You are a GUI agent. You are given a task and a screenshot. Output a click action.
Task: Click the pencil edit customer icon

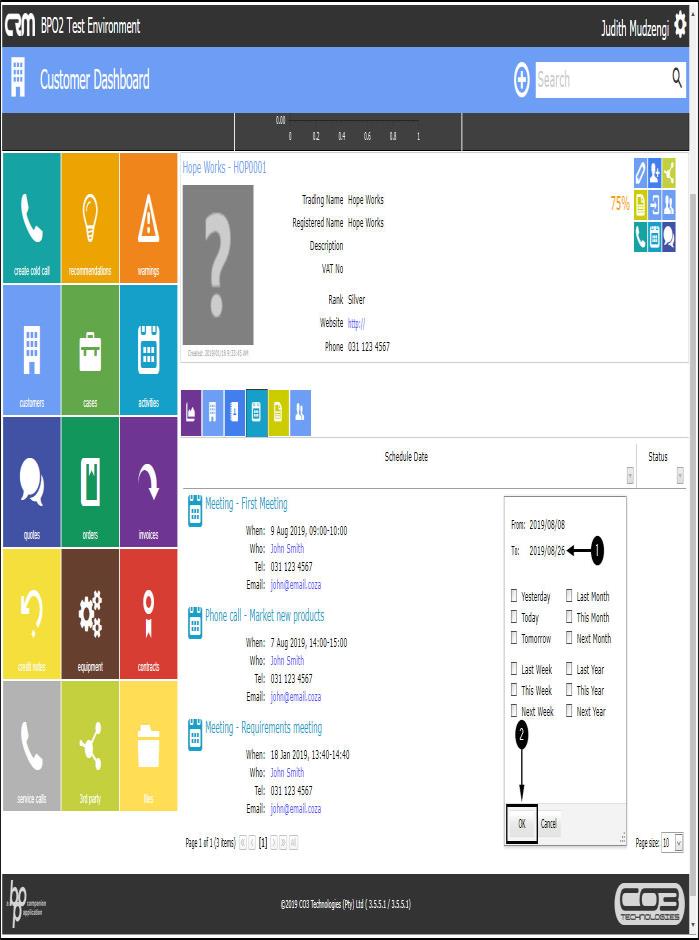pos(640,174)
